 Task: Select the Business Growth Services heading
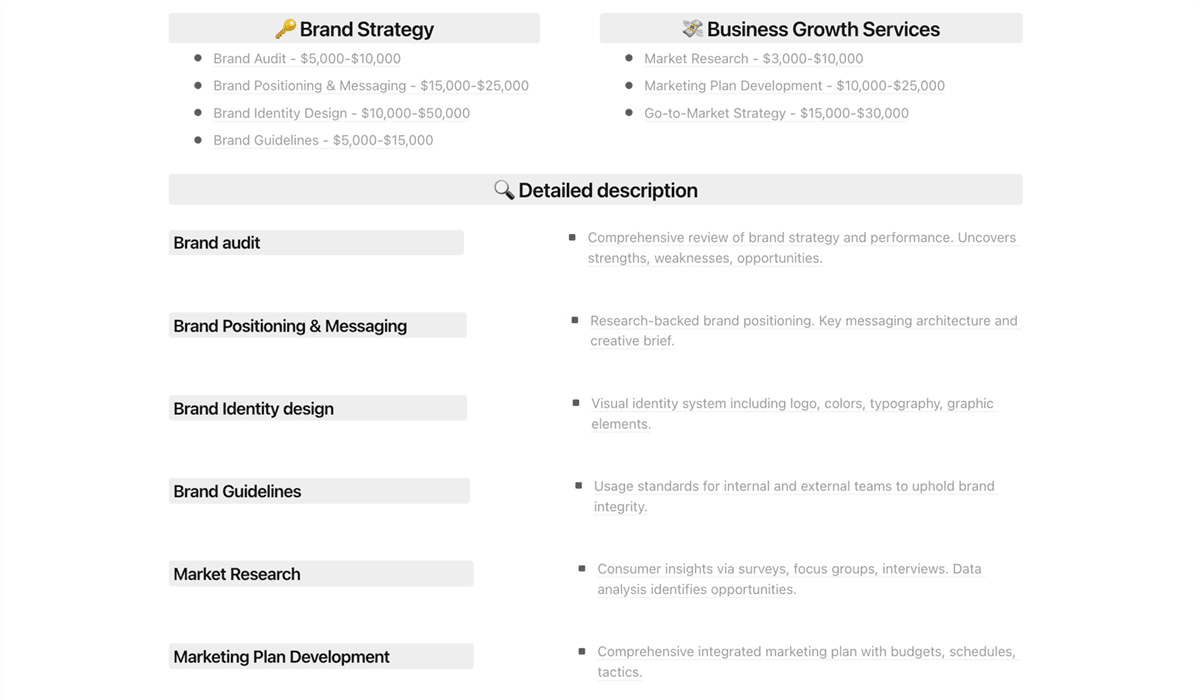click(811, 29)
